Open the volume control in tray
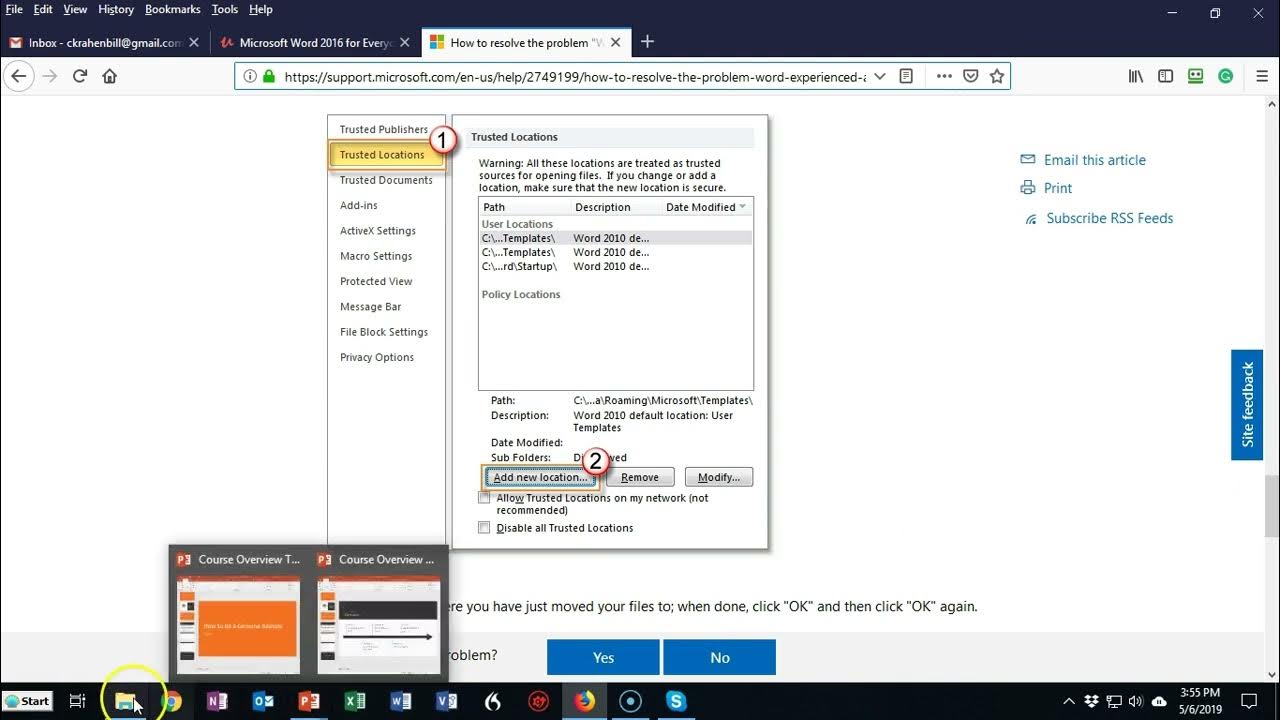 pyautogui.click(x=1136, y=701)
